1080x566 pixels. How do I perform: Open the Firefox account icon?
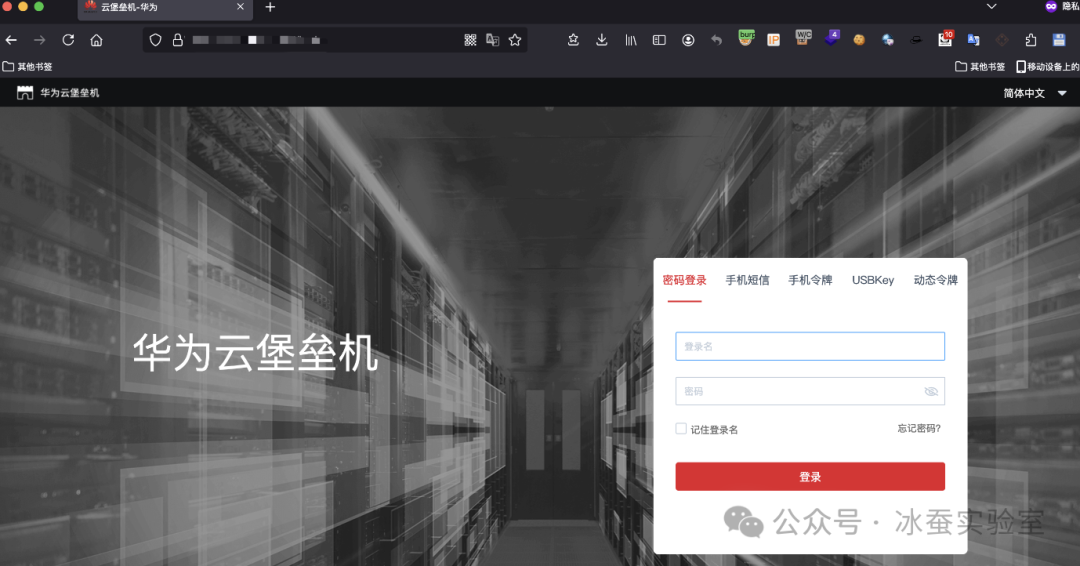click(x=688, y=40)
